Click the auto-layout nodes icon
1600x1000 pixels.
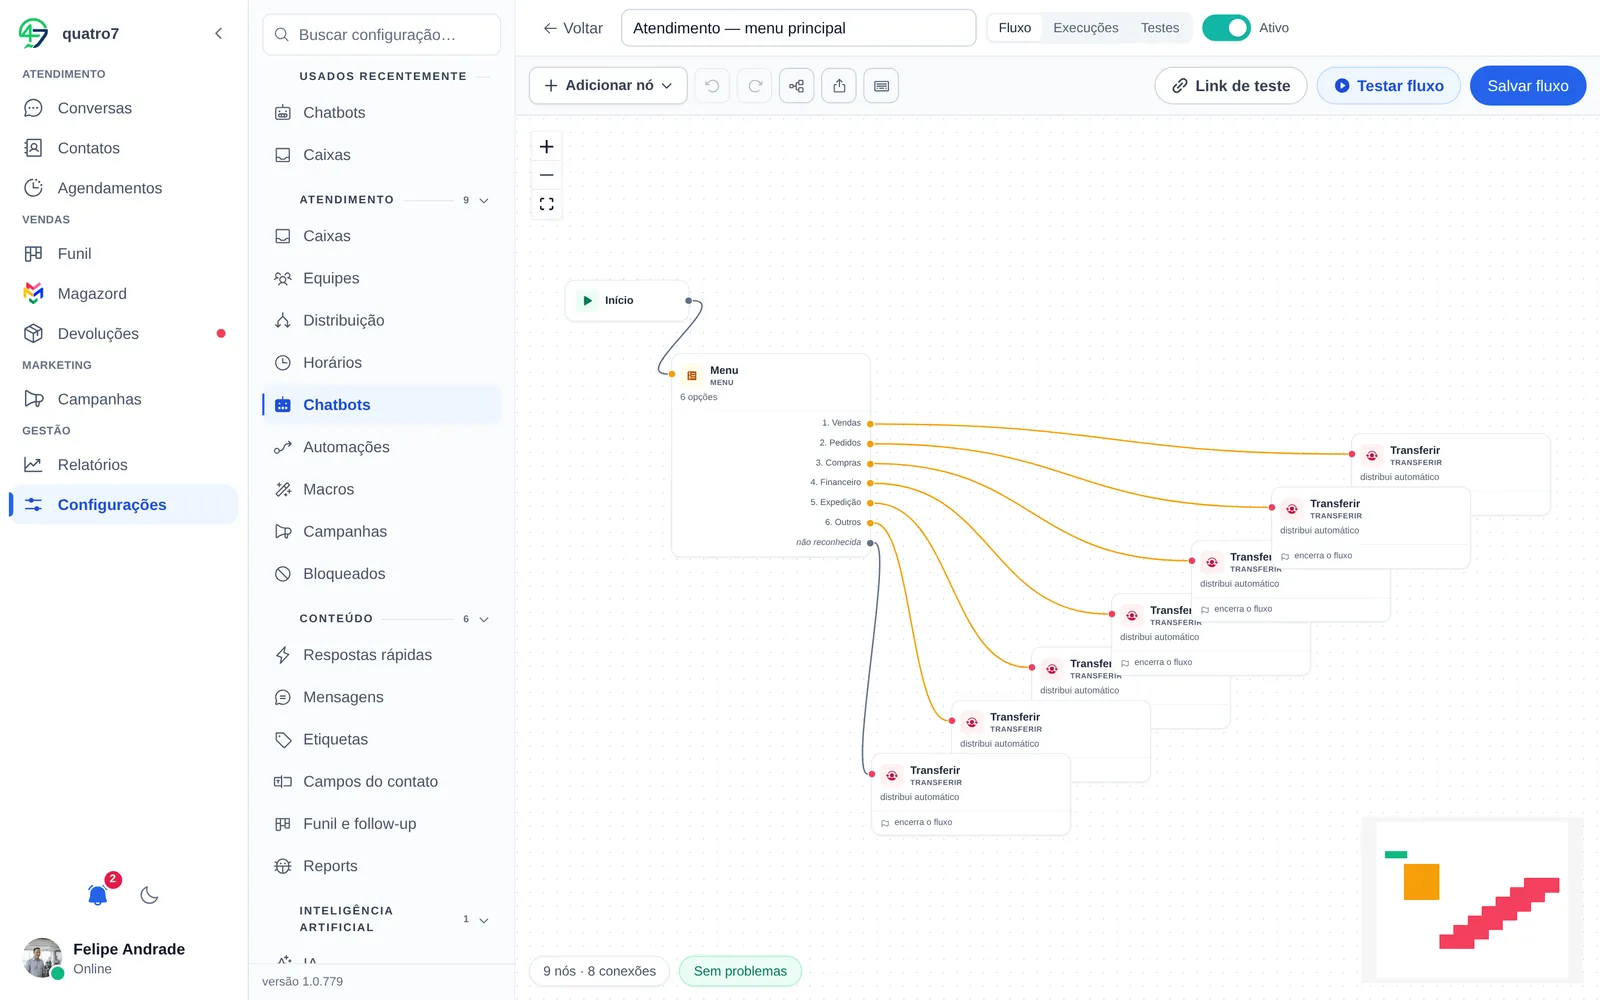click(797, 86)
